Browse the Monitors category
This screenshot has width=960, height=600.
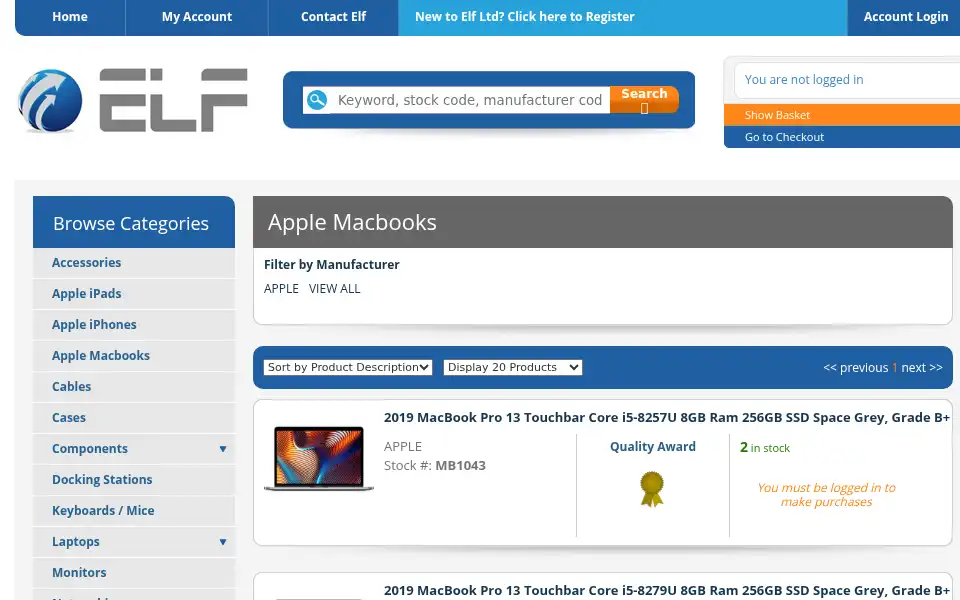pos(134,573)
